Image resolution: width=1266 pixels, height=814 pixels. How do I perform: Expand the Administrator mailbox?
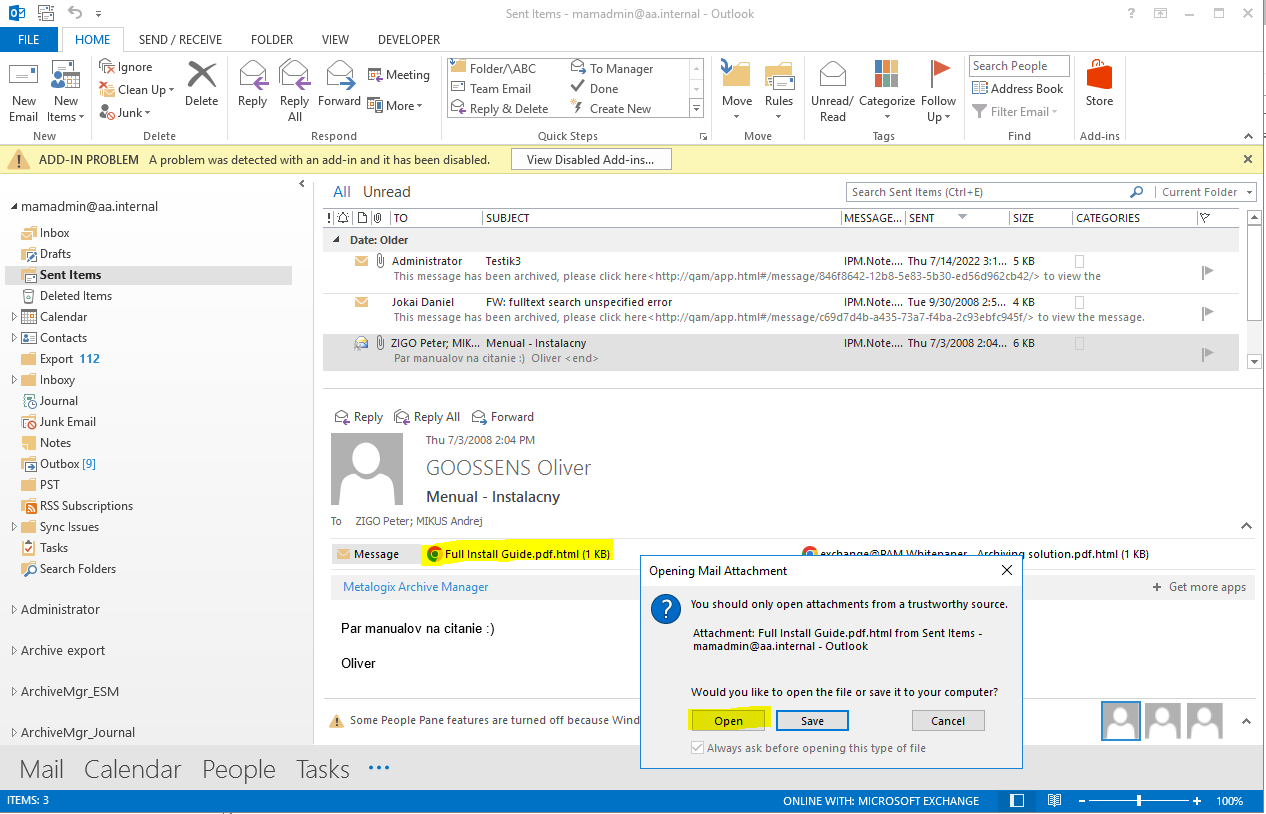click(14, 610)
